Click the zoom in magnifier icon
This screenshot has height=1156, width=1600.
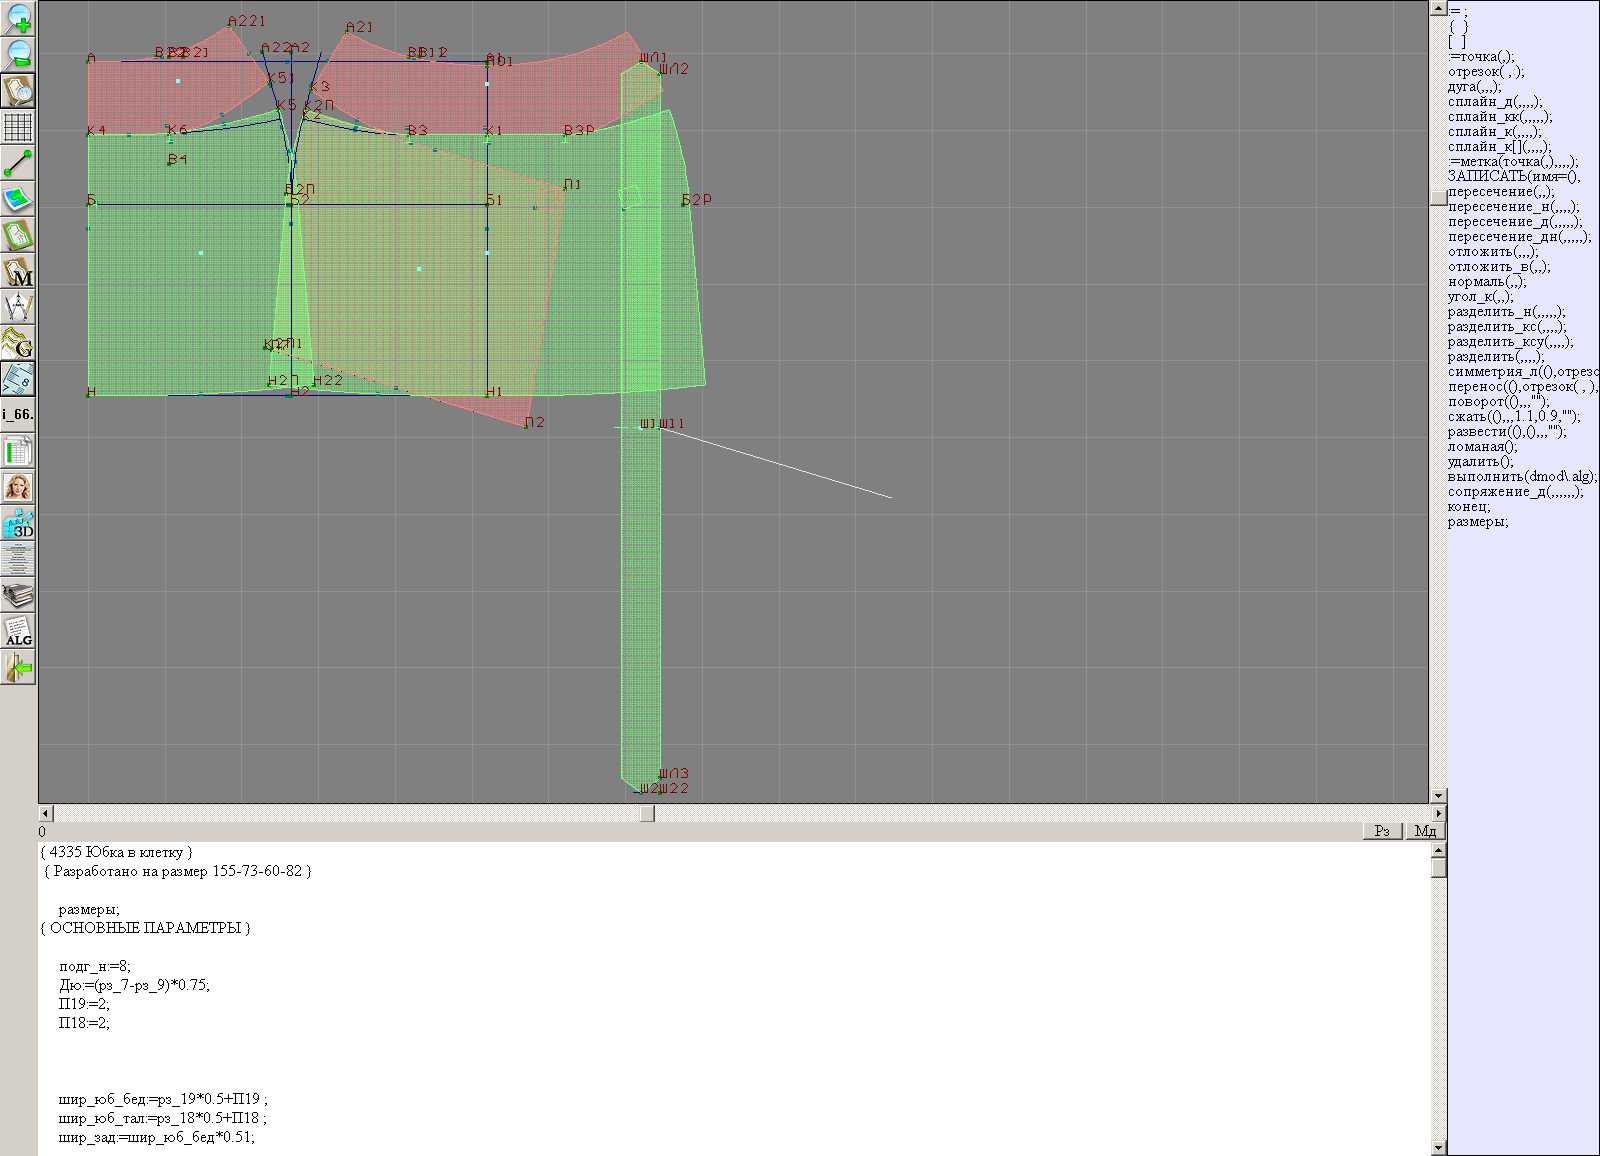[18, 18]
